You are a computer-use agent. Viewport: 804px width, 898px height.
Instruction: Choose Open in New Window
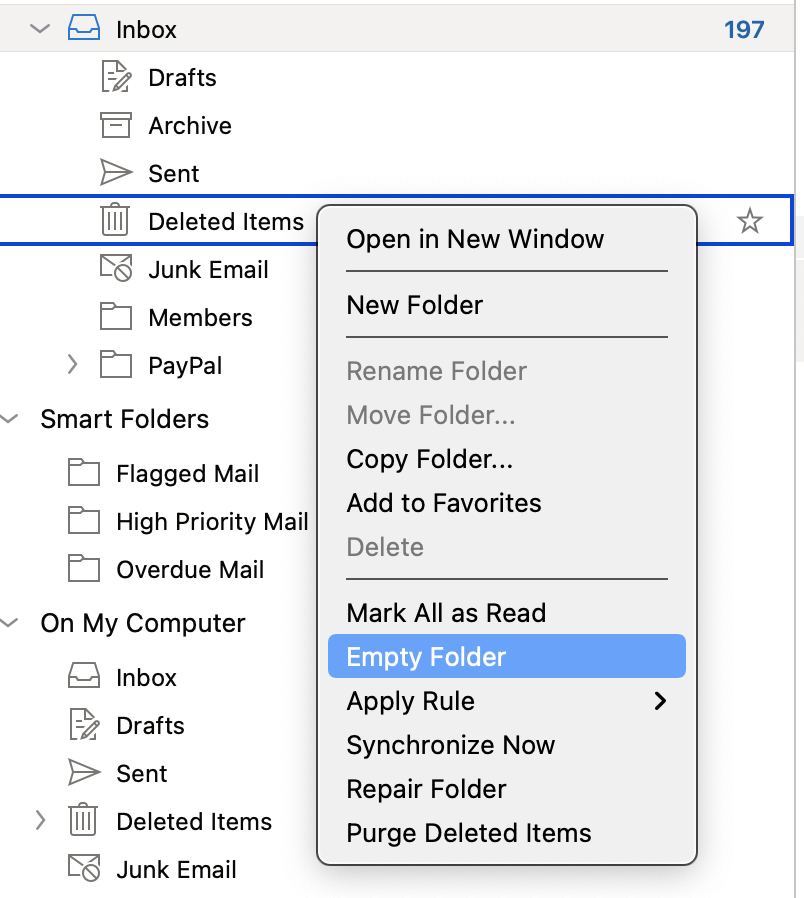click(x=475, y=239)
